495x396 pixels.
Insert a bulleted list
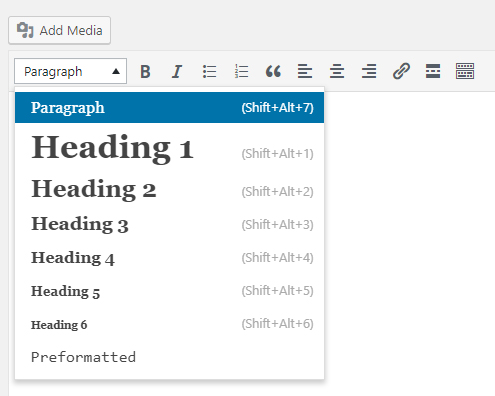click(x=209, y=71)
